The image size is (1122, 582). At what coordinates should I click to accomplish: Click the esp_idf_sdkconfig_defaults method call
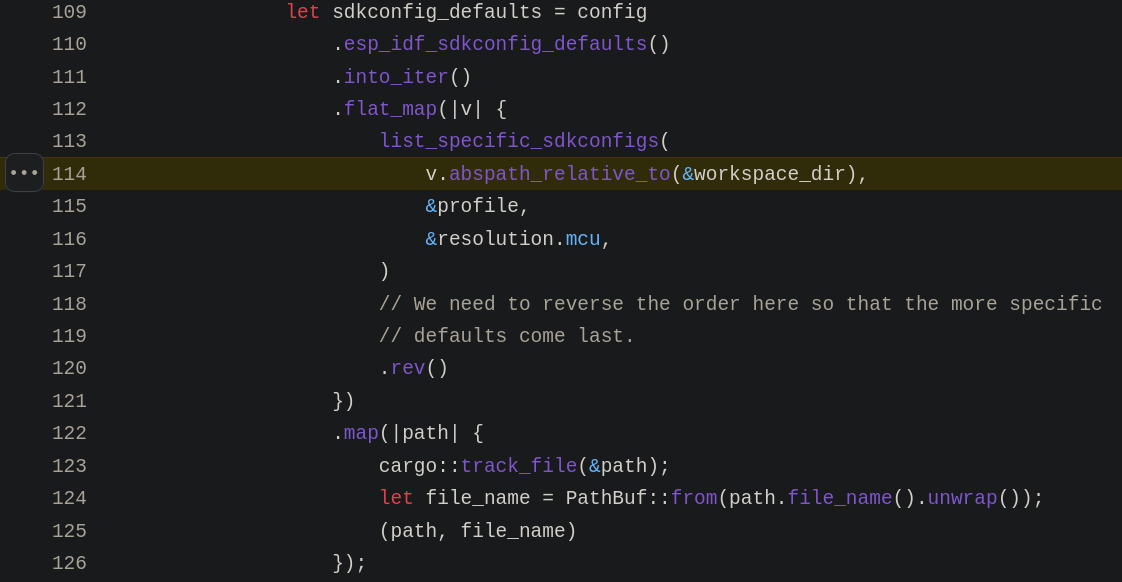pos(495,44)
